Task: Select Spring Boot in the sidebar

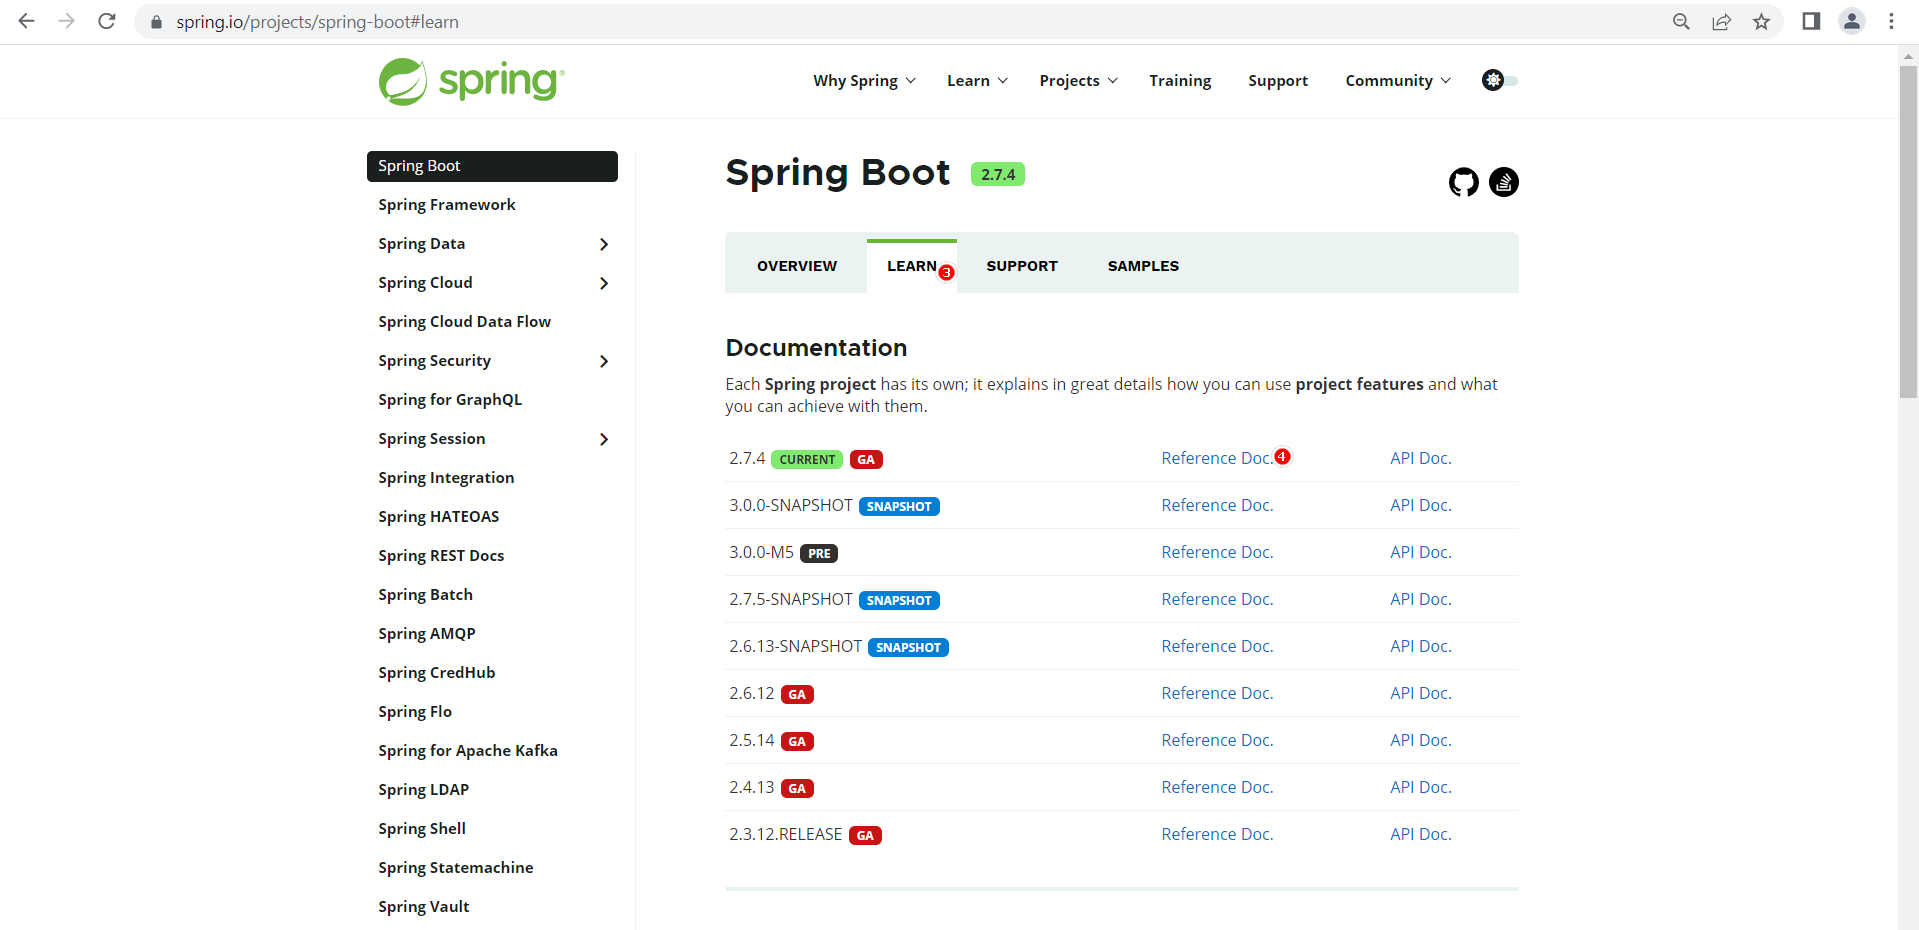Action: [492, 166]
